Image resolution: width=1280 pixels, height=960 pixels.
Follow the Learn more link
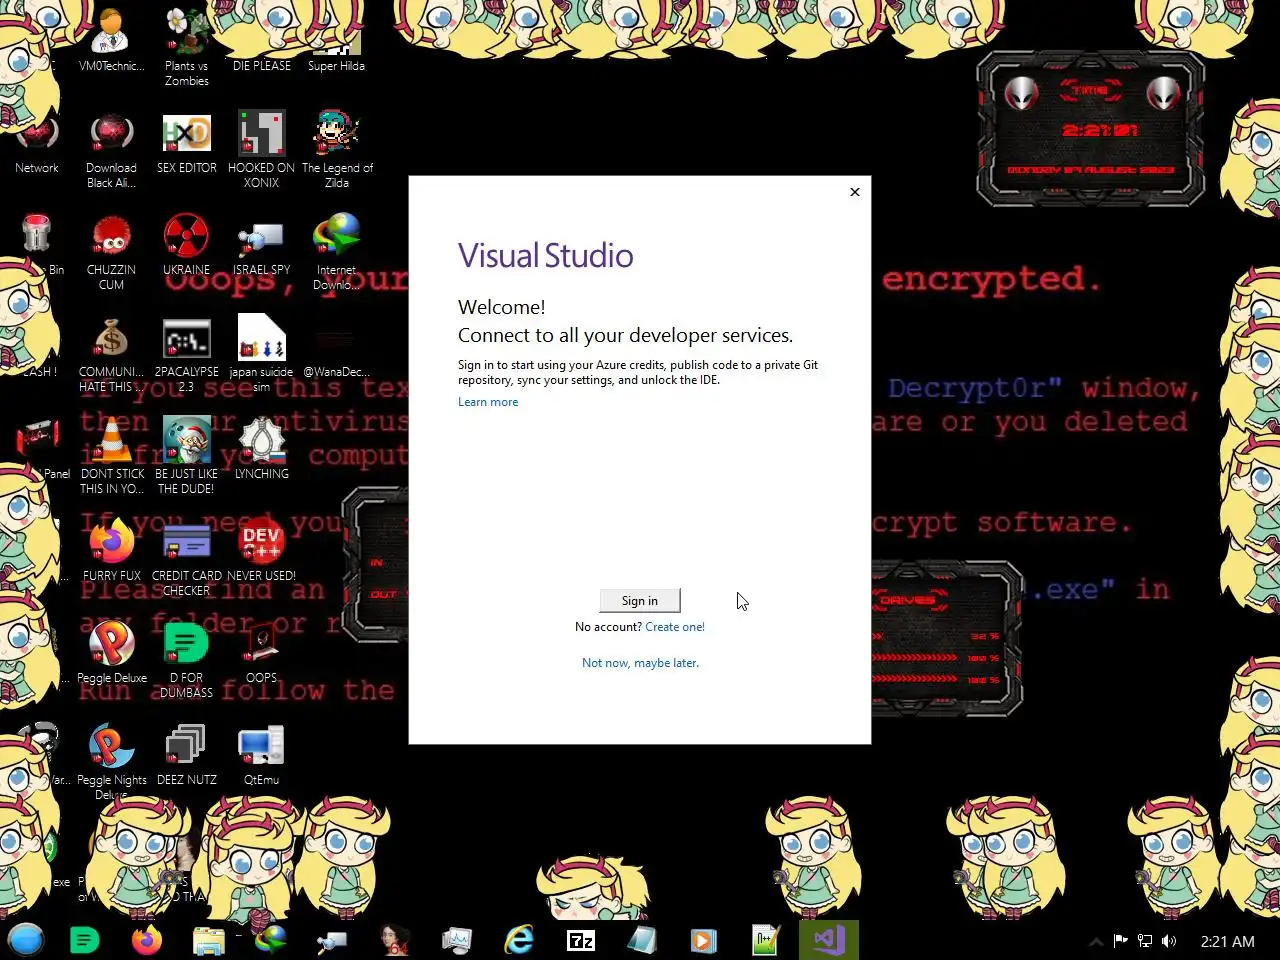click(488, 402)
